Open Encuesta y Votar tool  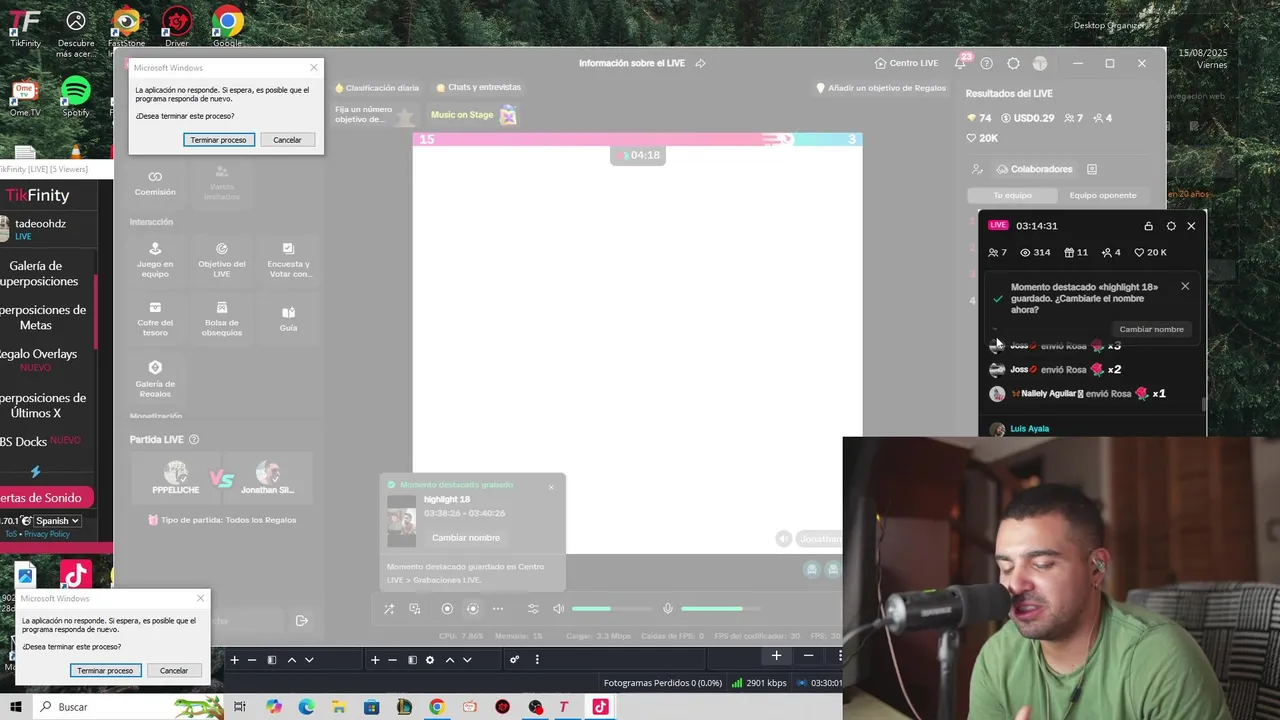click(x=288, y=259)
